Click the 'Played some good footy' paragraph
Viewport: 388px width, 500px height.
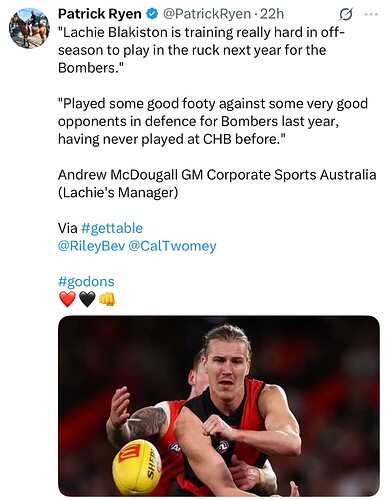coord(213,121)
